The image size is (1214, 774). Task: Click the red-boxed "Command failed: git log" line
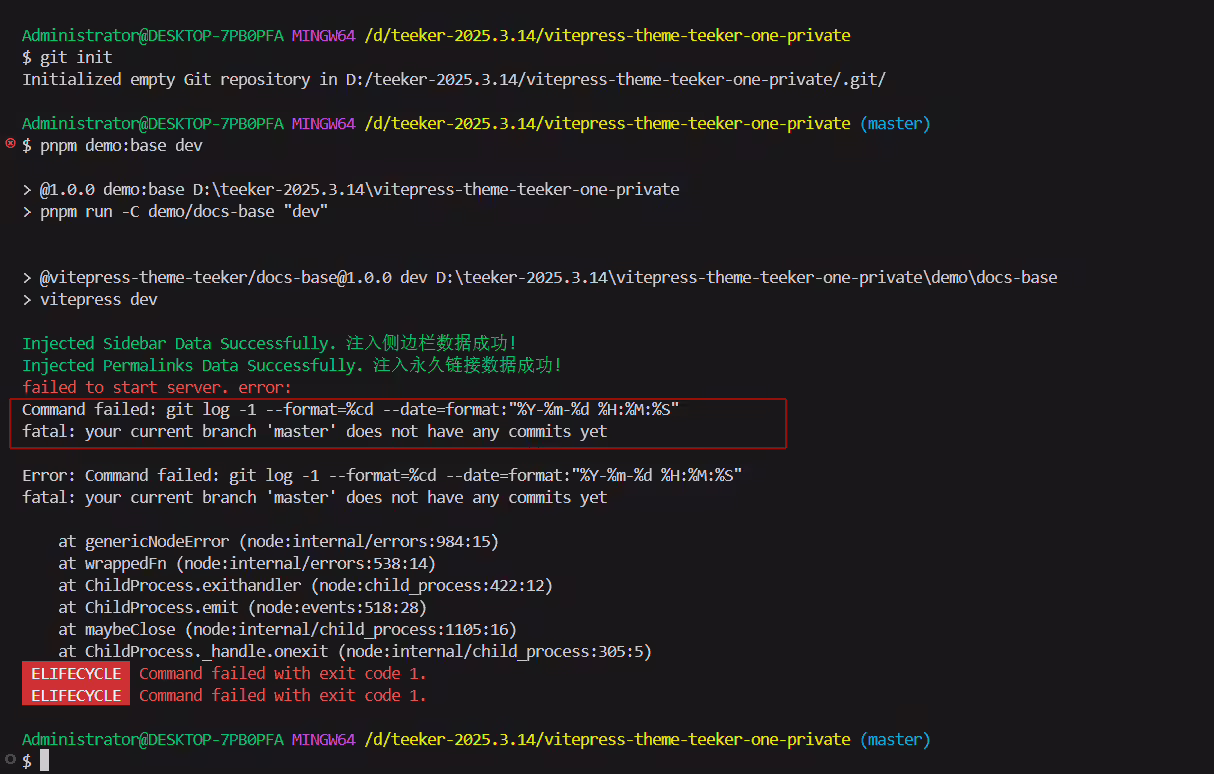[351, 409]
